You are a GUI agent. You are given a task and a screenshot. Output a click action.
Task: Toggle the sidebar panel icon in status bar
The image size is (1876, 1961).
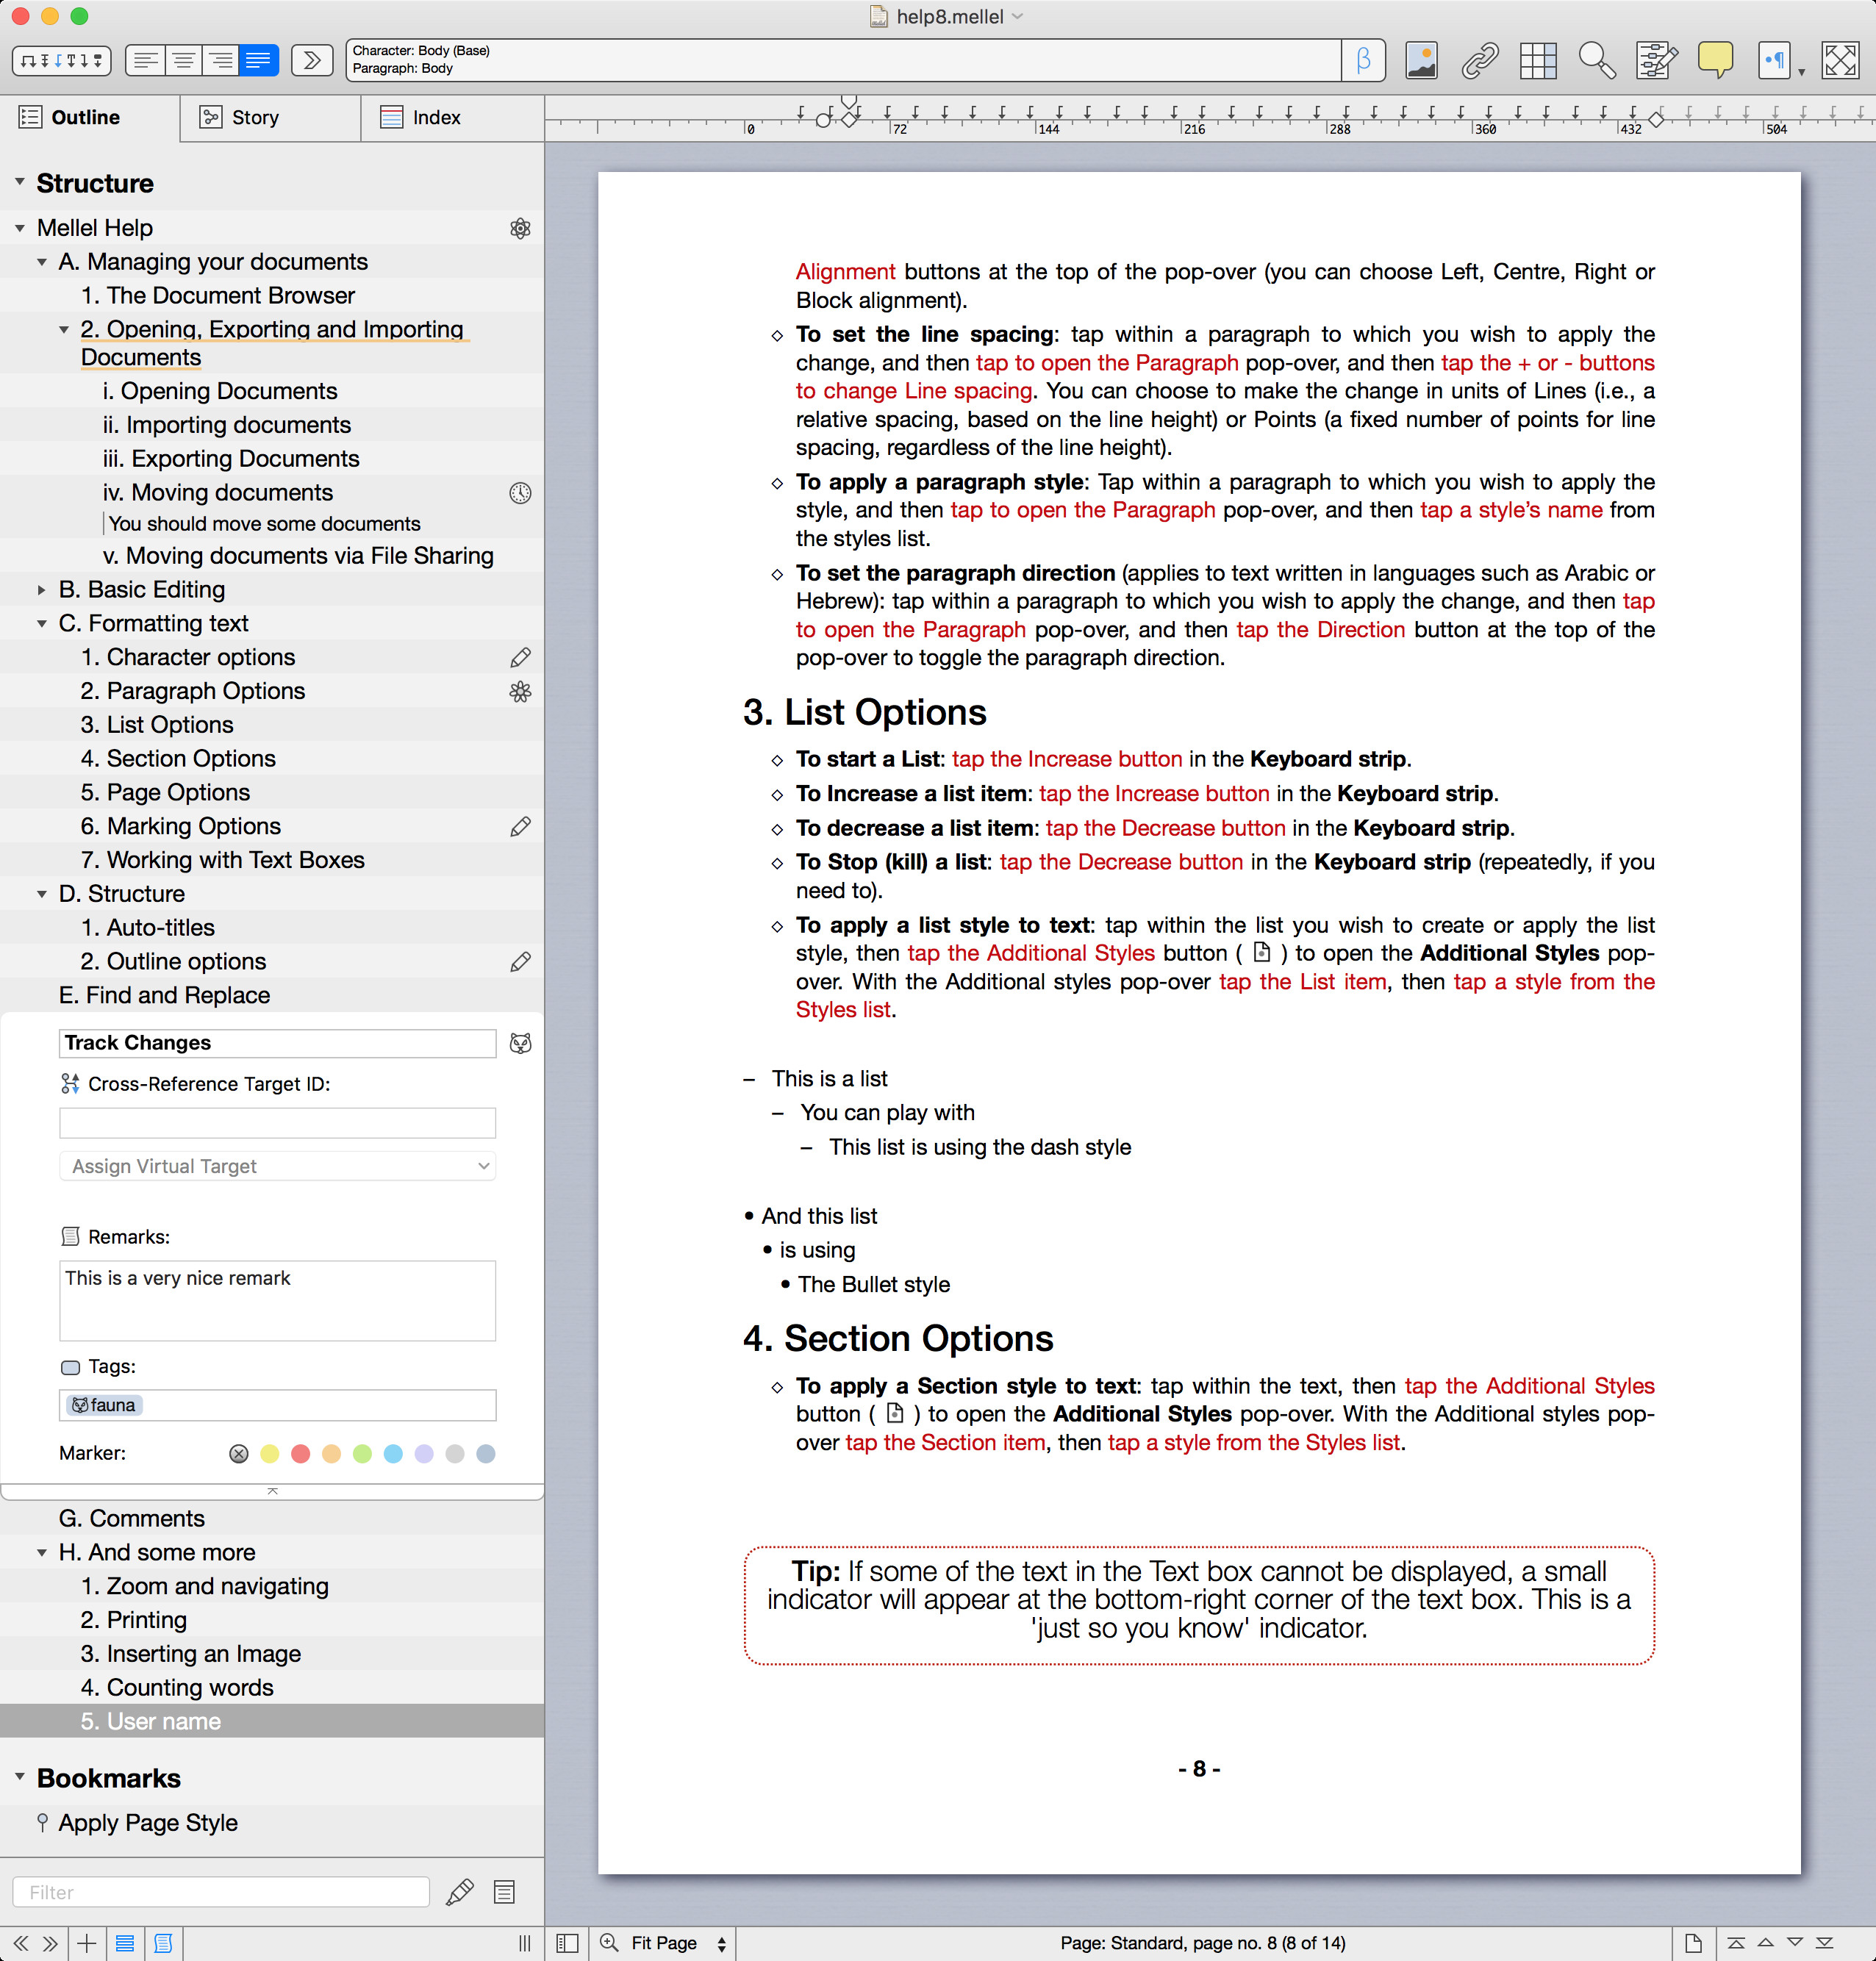point(566,1943)
